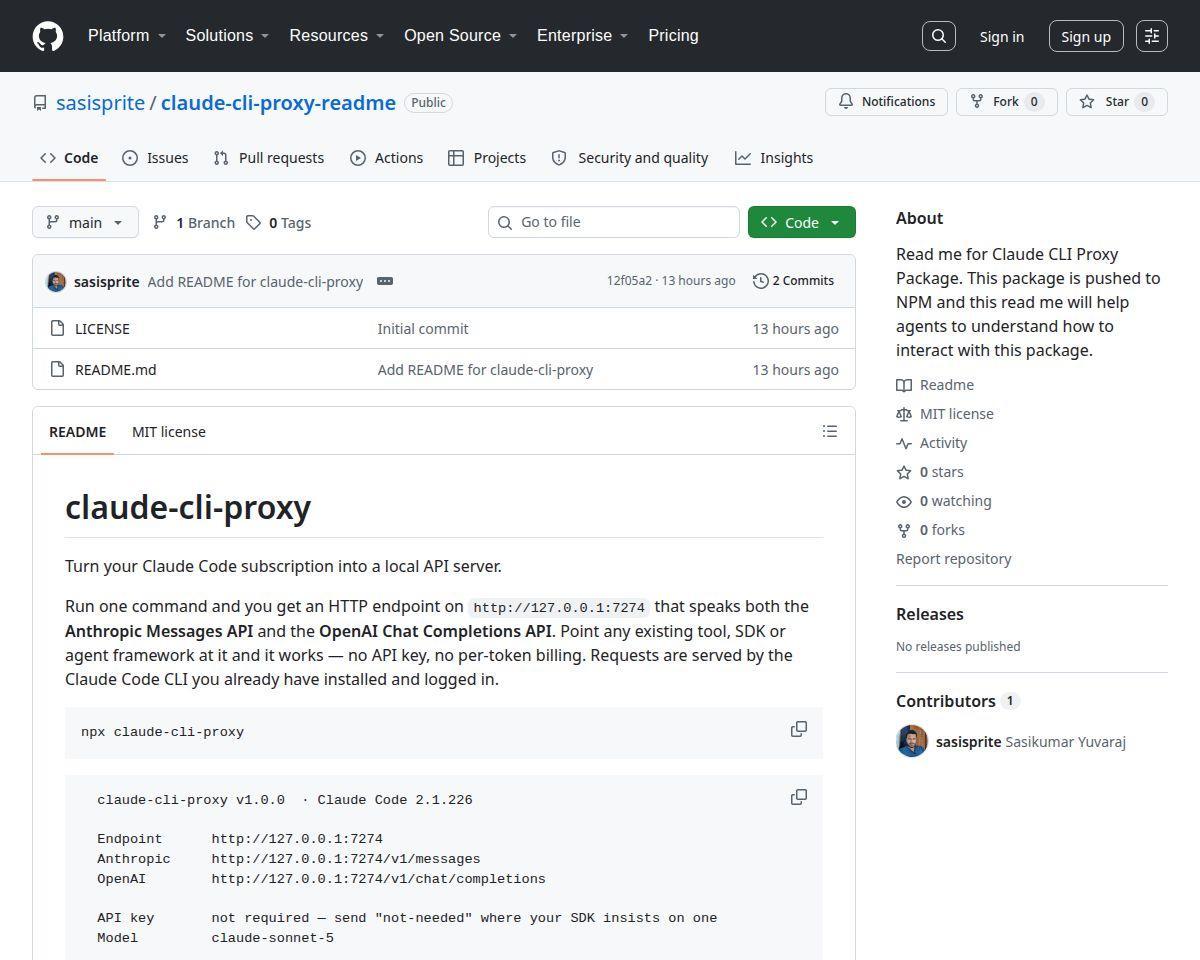Viewport: 1200px width, 960px height.
Task: Open the Contributors heading link
Action: coord(957,701)
